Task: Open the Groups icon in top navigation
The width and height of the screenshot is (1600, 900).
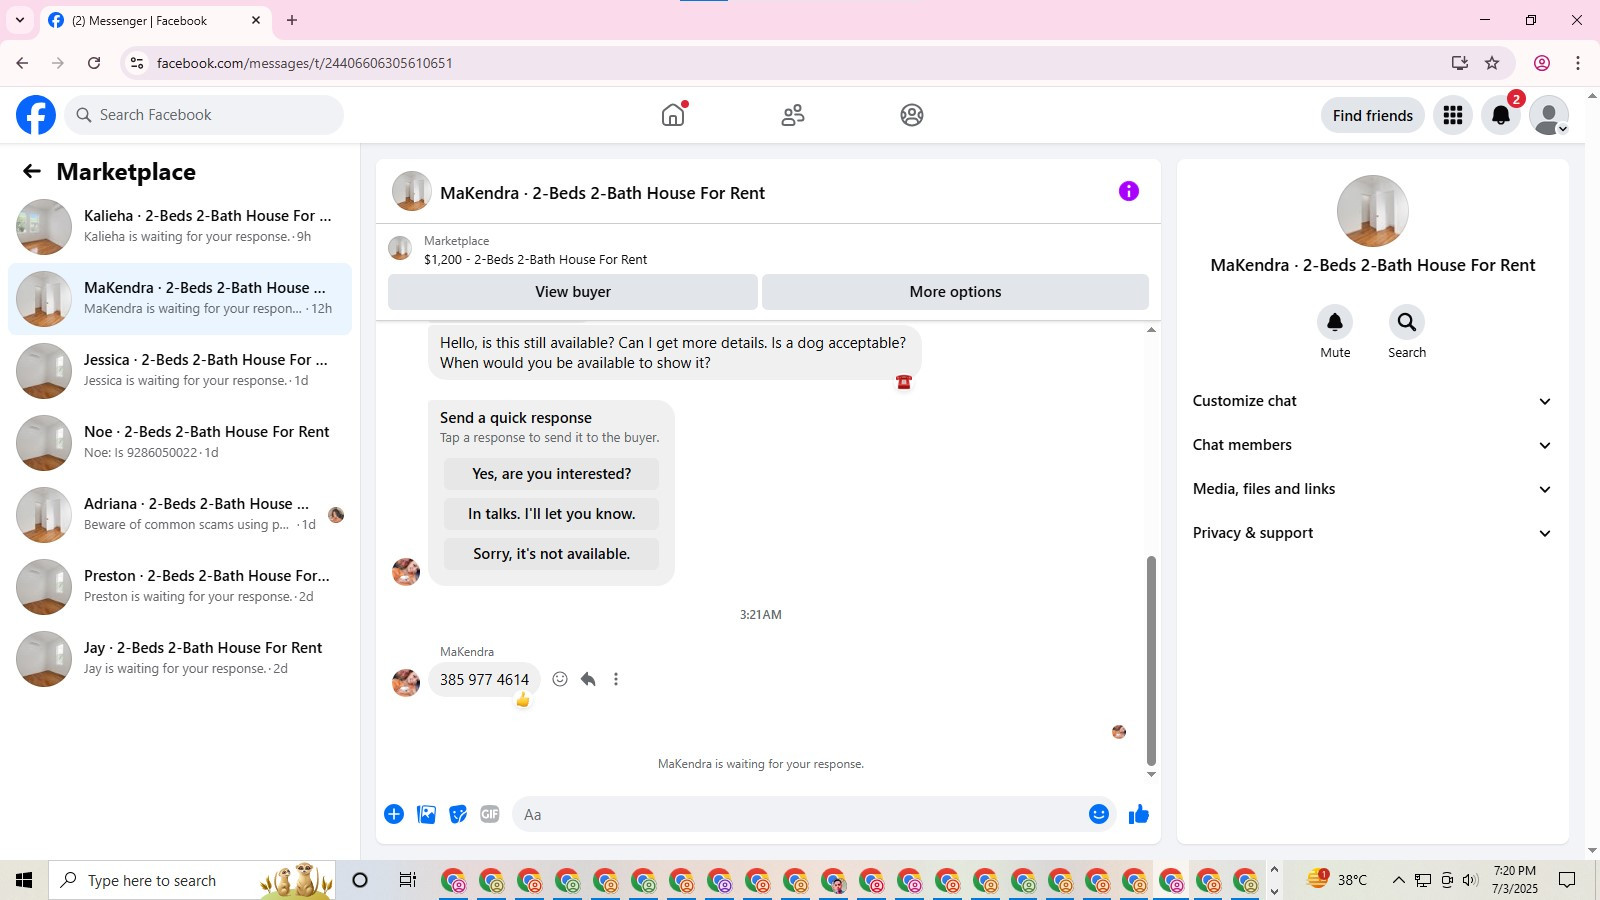Action: click(x=912, y=115)
